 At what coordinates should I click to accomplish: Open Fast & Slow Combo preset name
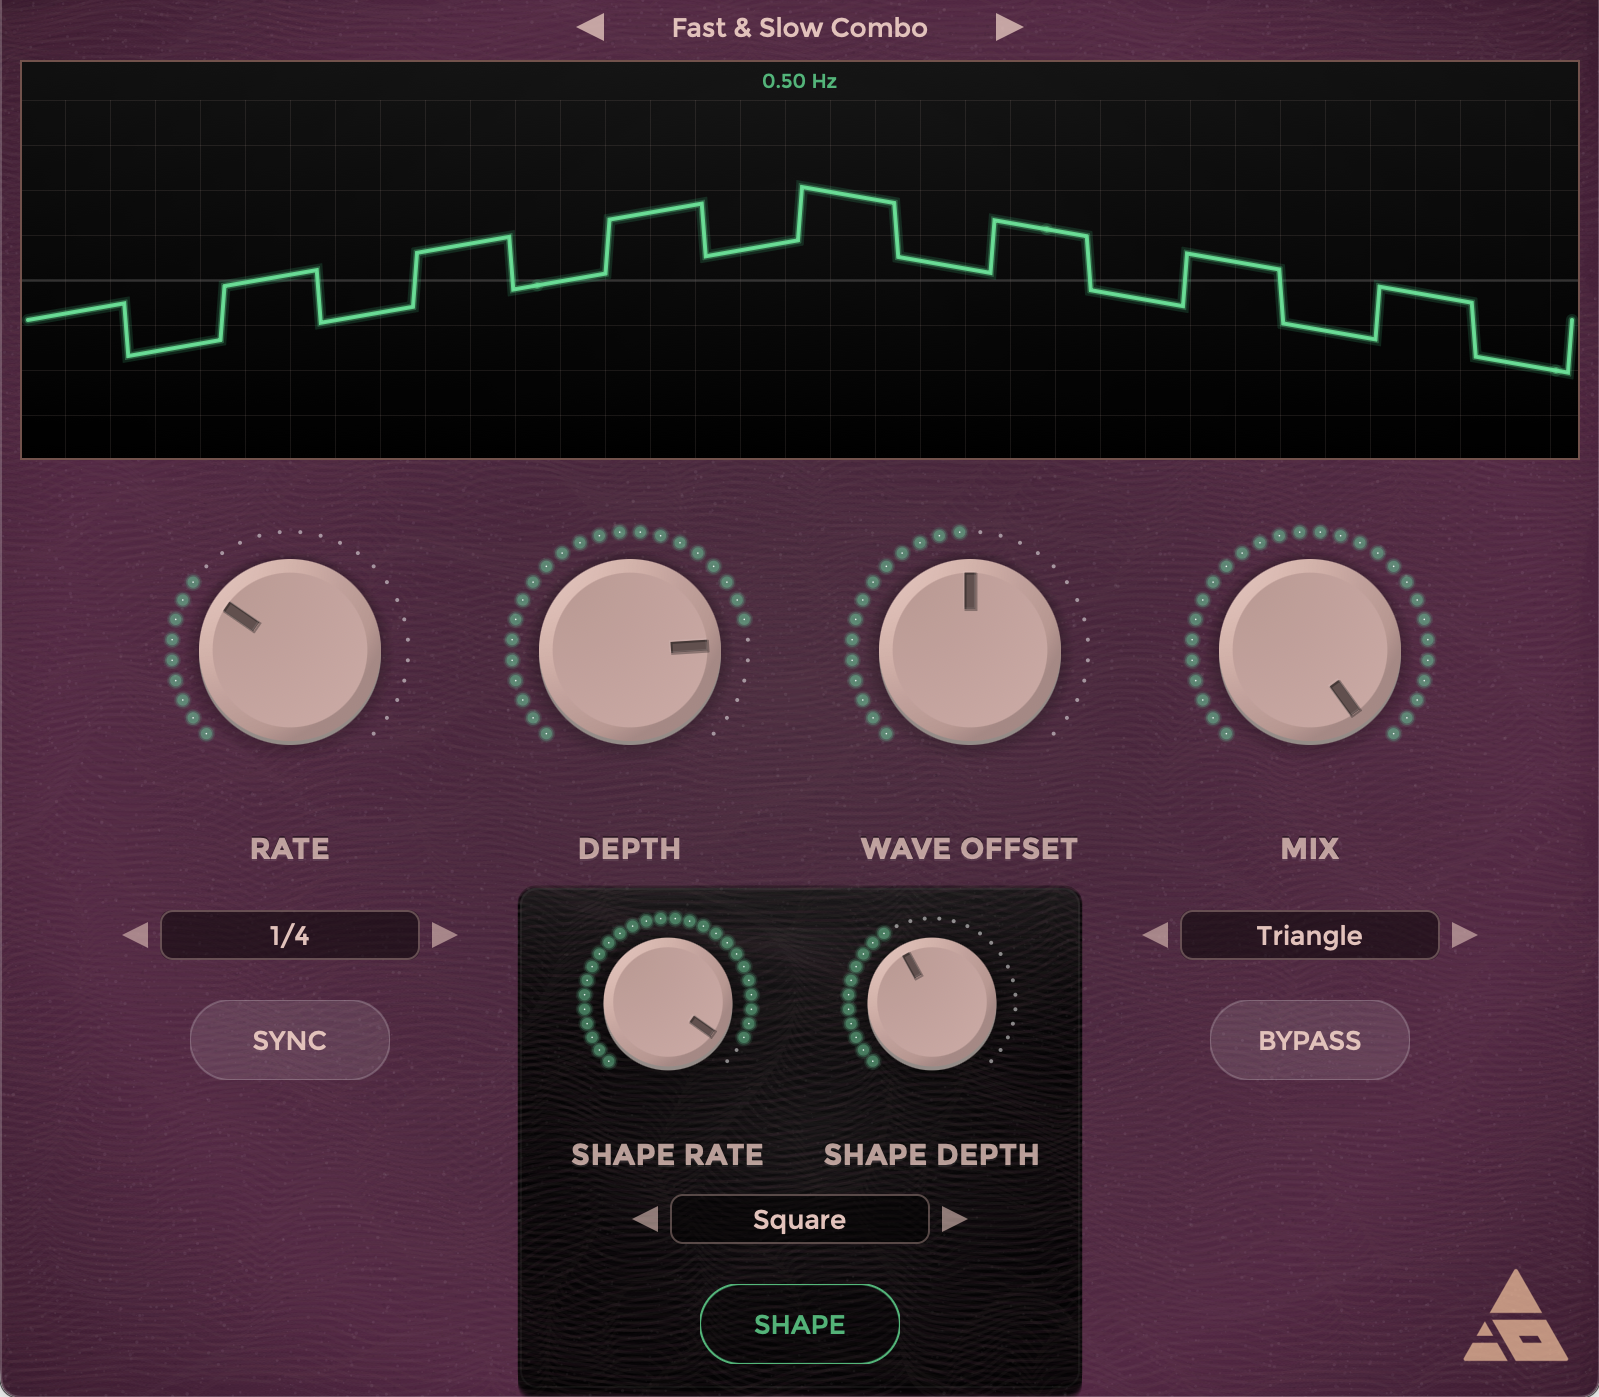[800, 28]
